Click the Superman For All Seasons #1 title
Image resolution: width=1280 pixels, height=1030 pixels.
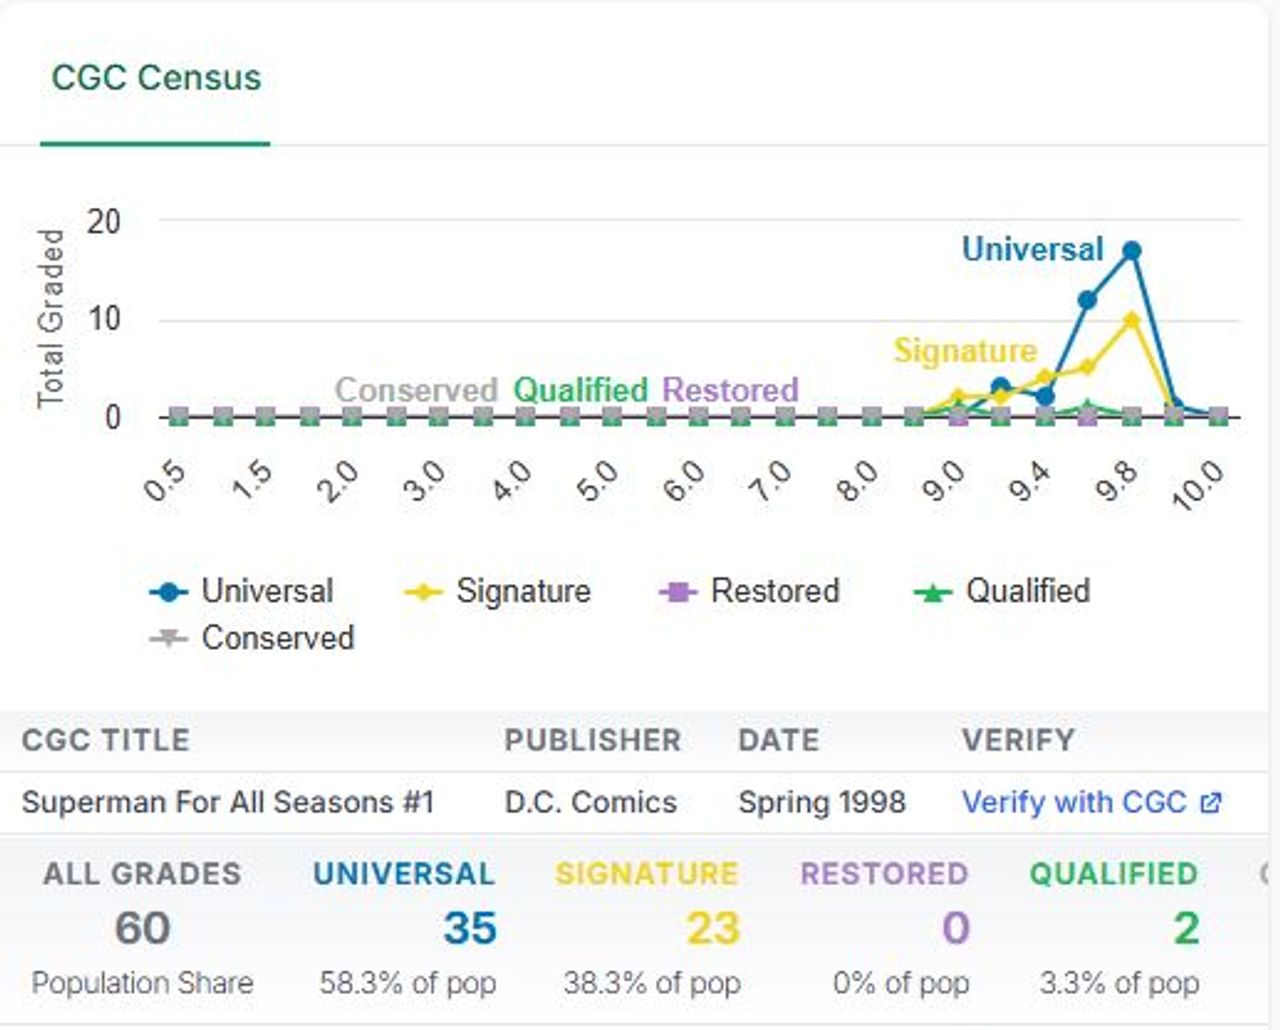click(x=228, y=802)
